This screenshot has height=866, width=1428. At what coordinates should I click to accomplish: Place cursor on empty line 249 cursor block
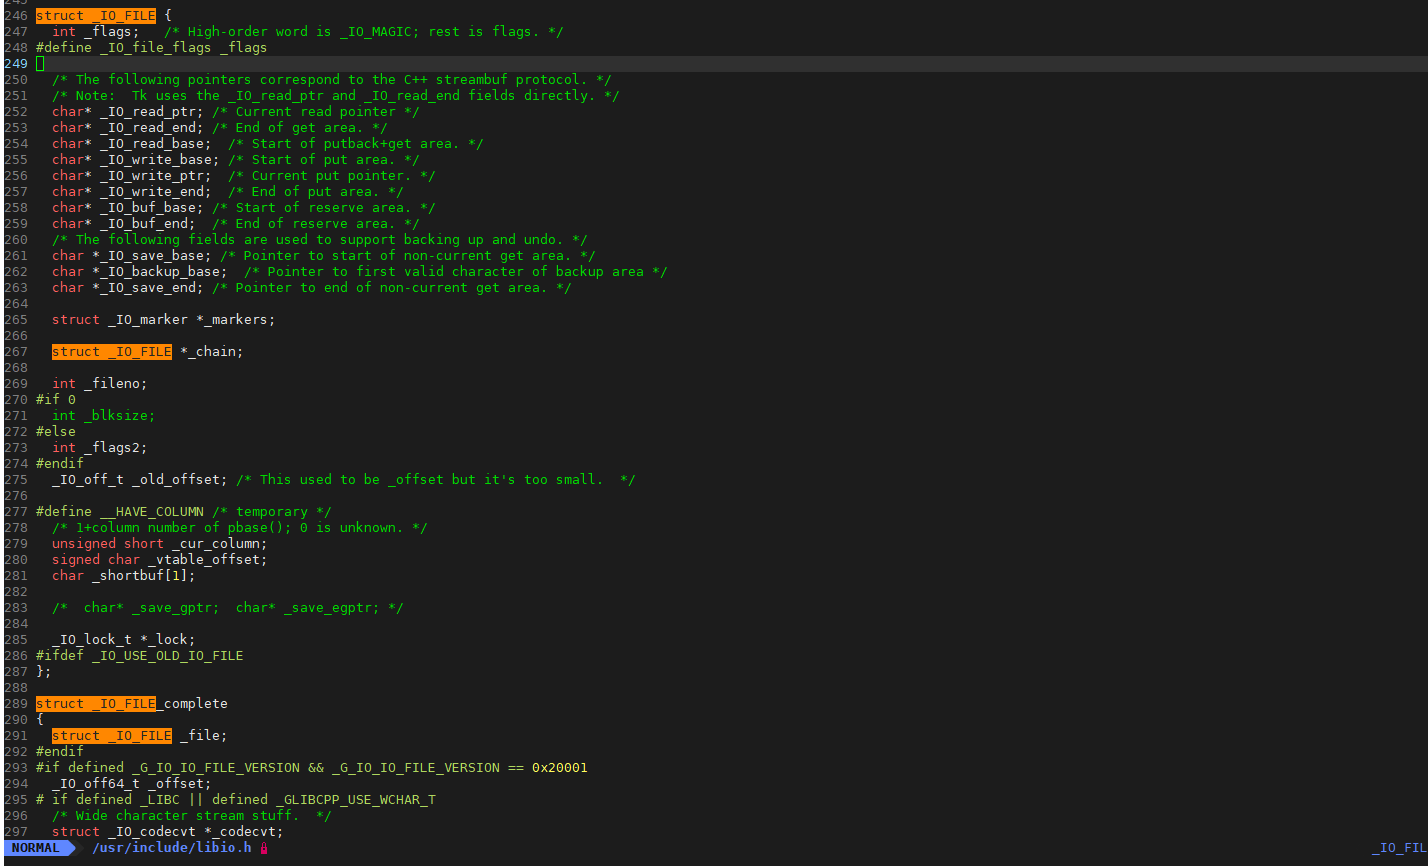pyautogui.click(x=40, y=63)
